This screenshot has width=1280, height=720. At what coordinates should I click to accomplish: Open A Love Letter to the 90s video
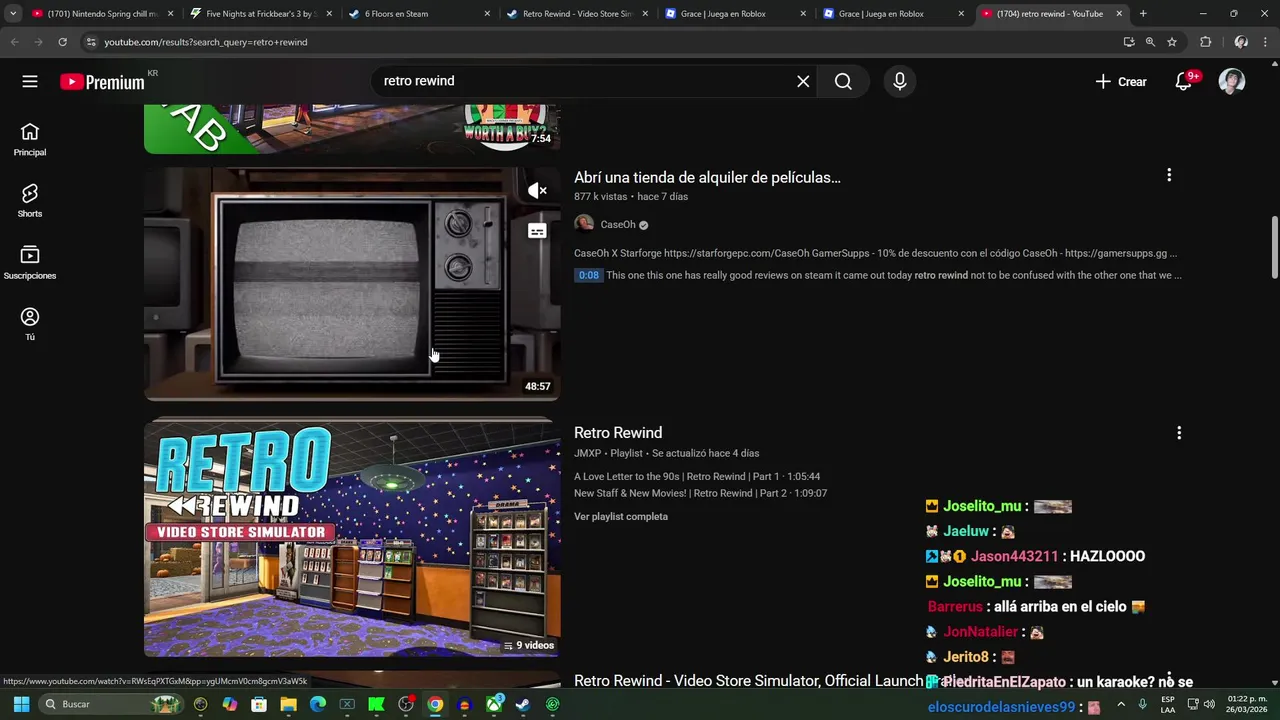697,477
